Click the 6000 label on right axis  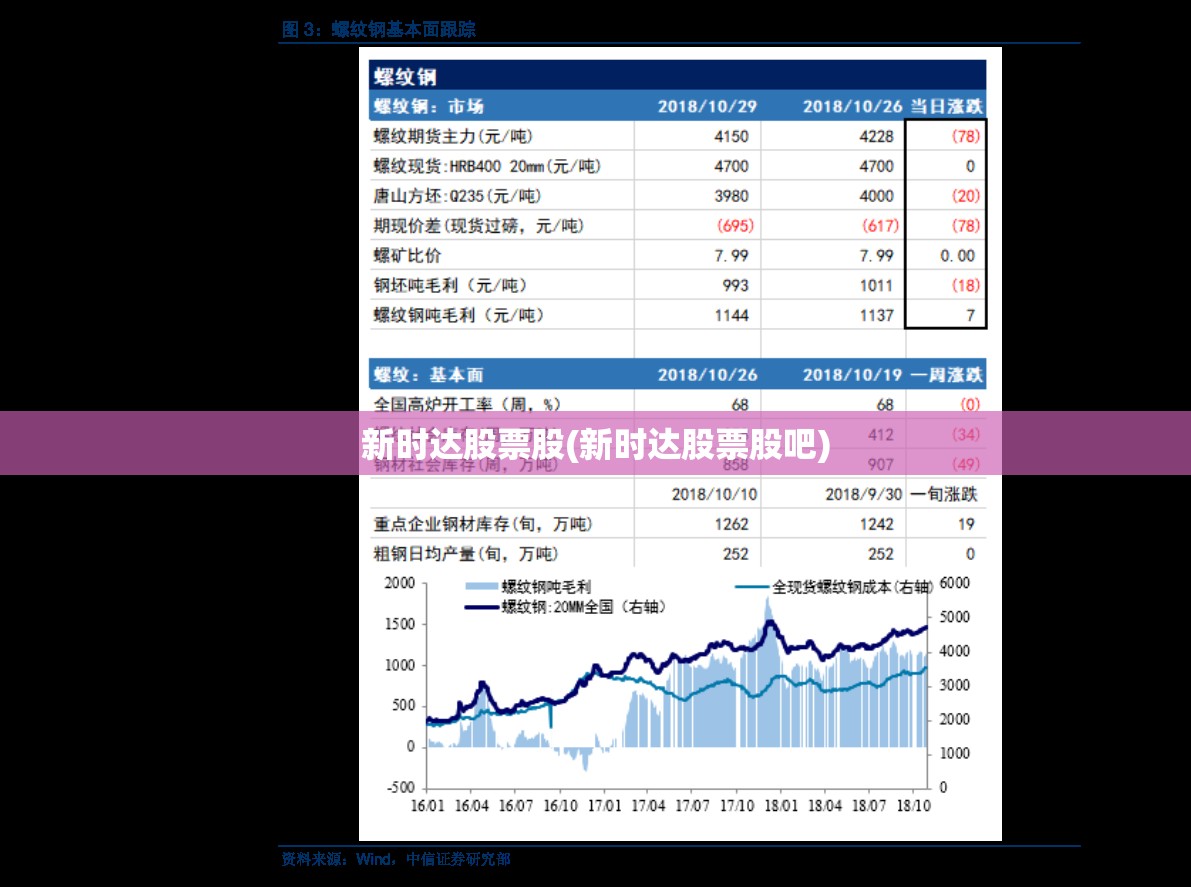click(955, 582)
